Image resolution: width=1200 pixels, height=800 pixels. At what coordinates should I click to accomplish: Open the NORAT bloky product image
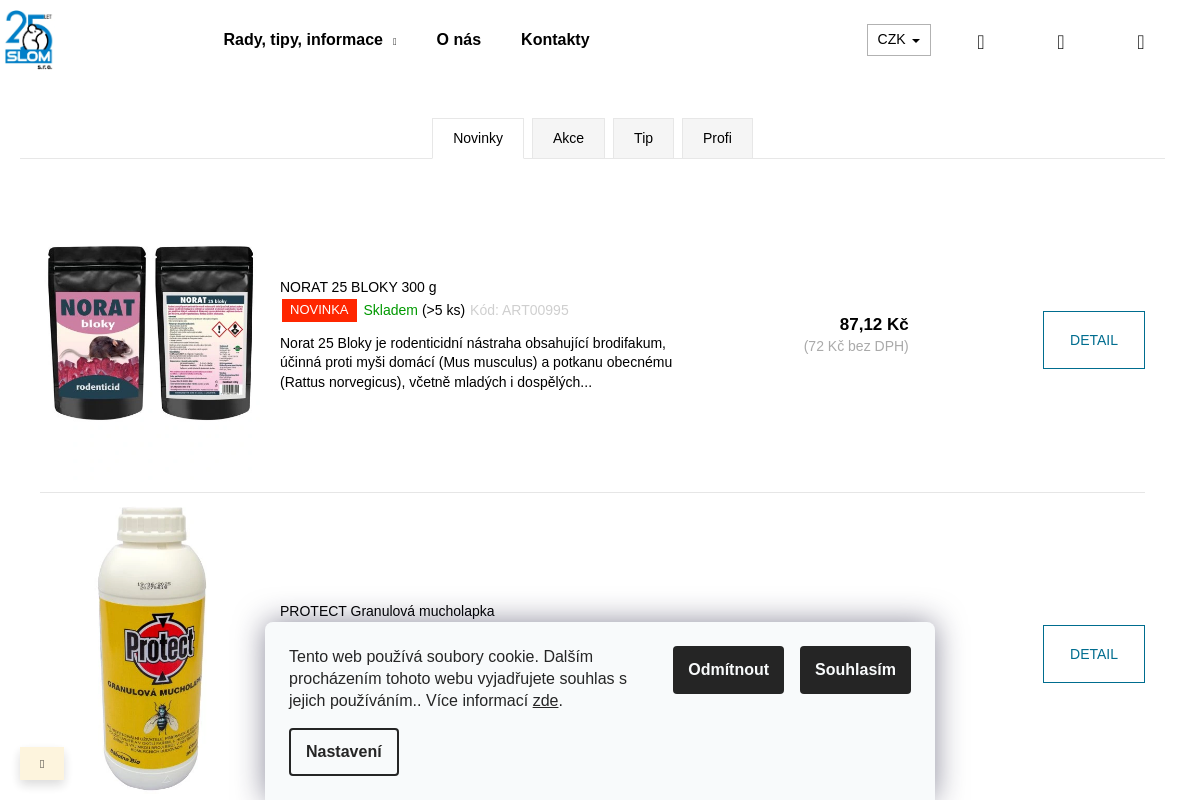click(x=150, y=333)
